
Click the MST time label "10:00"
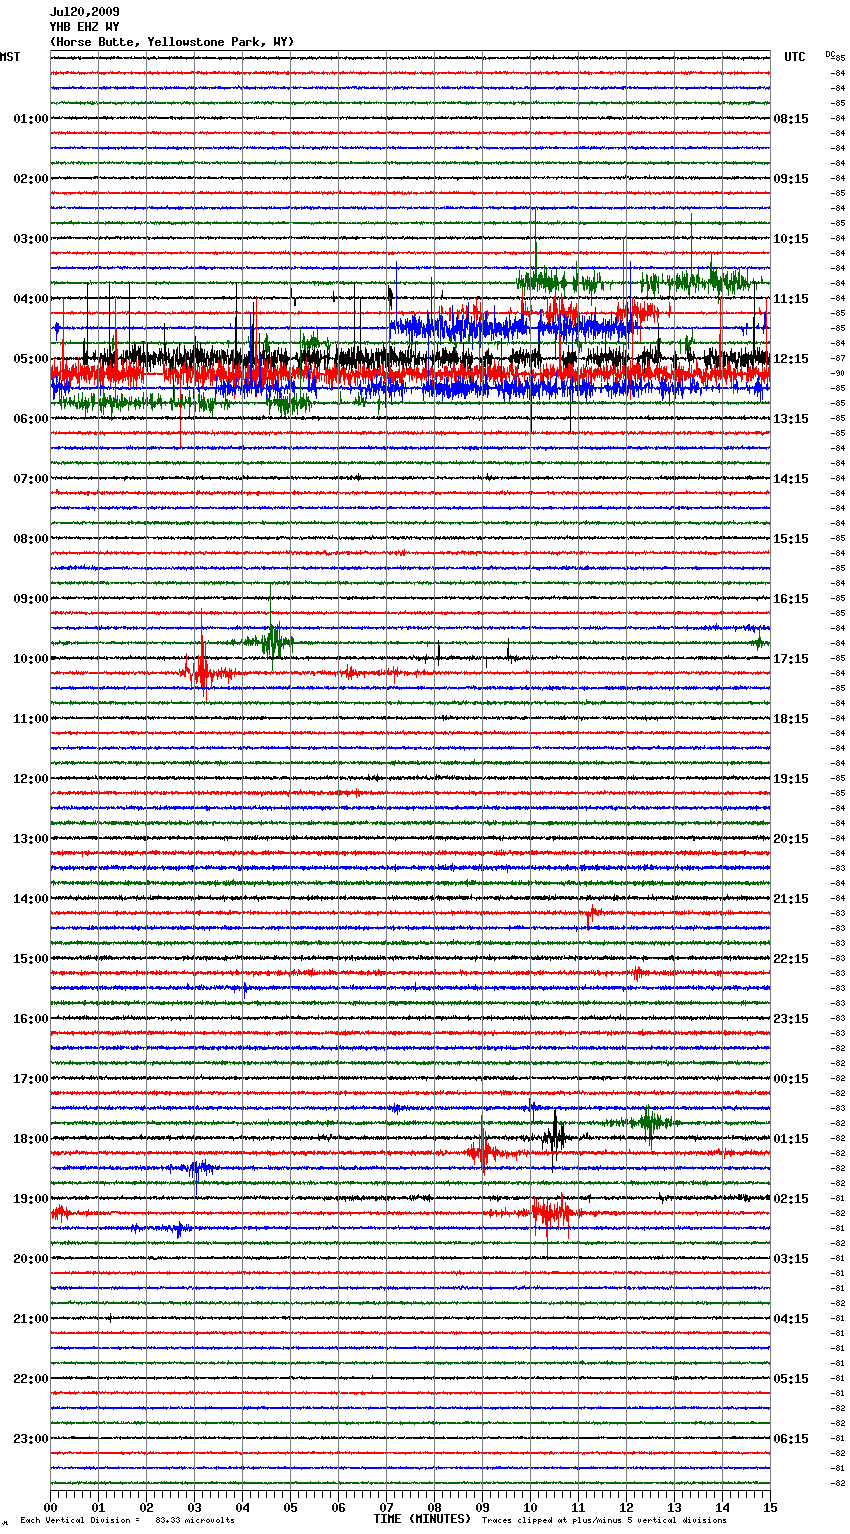31,659
